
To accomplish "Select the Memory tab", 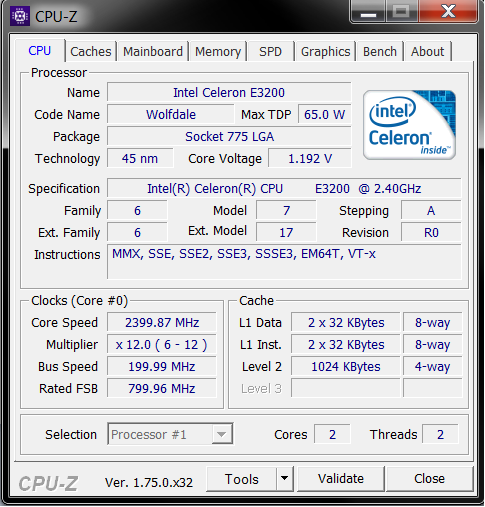I will (x=218, y=52).
